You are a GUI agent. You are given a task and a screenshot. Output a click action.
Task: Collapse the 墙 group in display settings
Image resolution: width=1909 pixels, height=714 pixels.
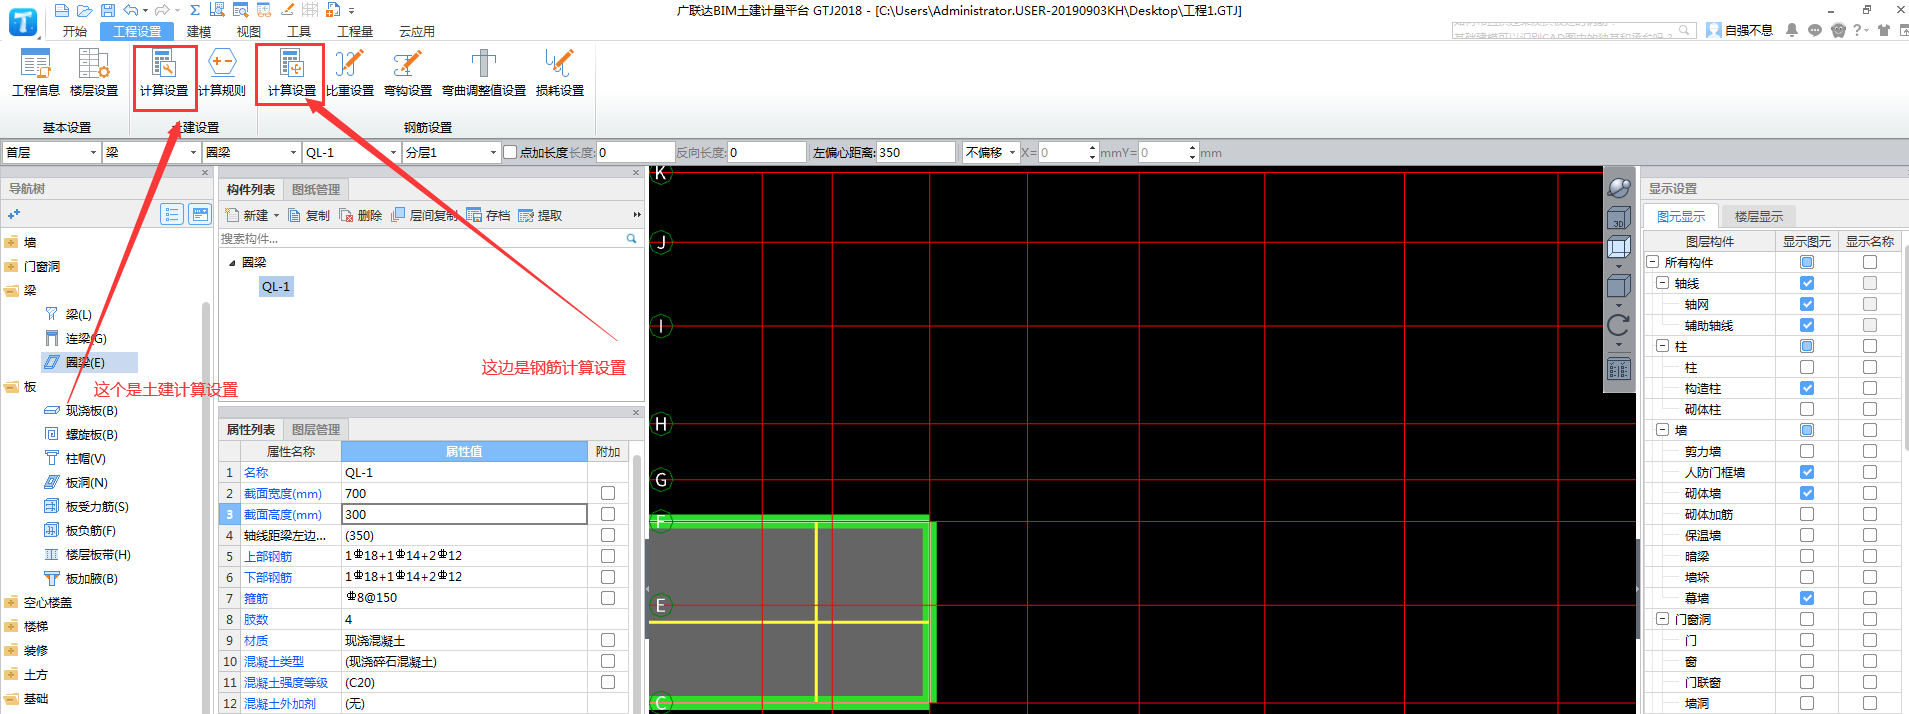pyautogui.click(x=1662, y=430)
